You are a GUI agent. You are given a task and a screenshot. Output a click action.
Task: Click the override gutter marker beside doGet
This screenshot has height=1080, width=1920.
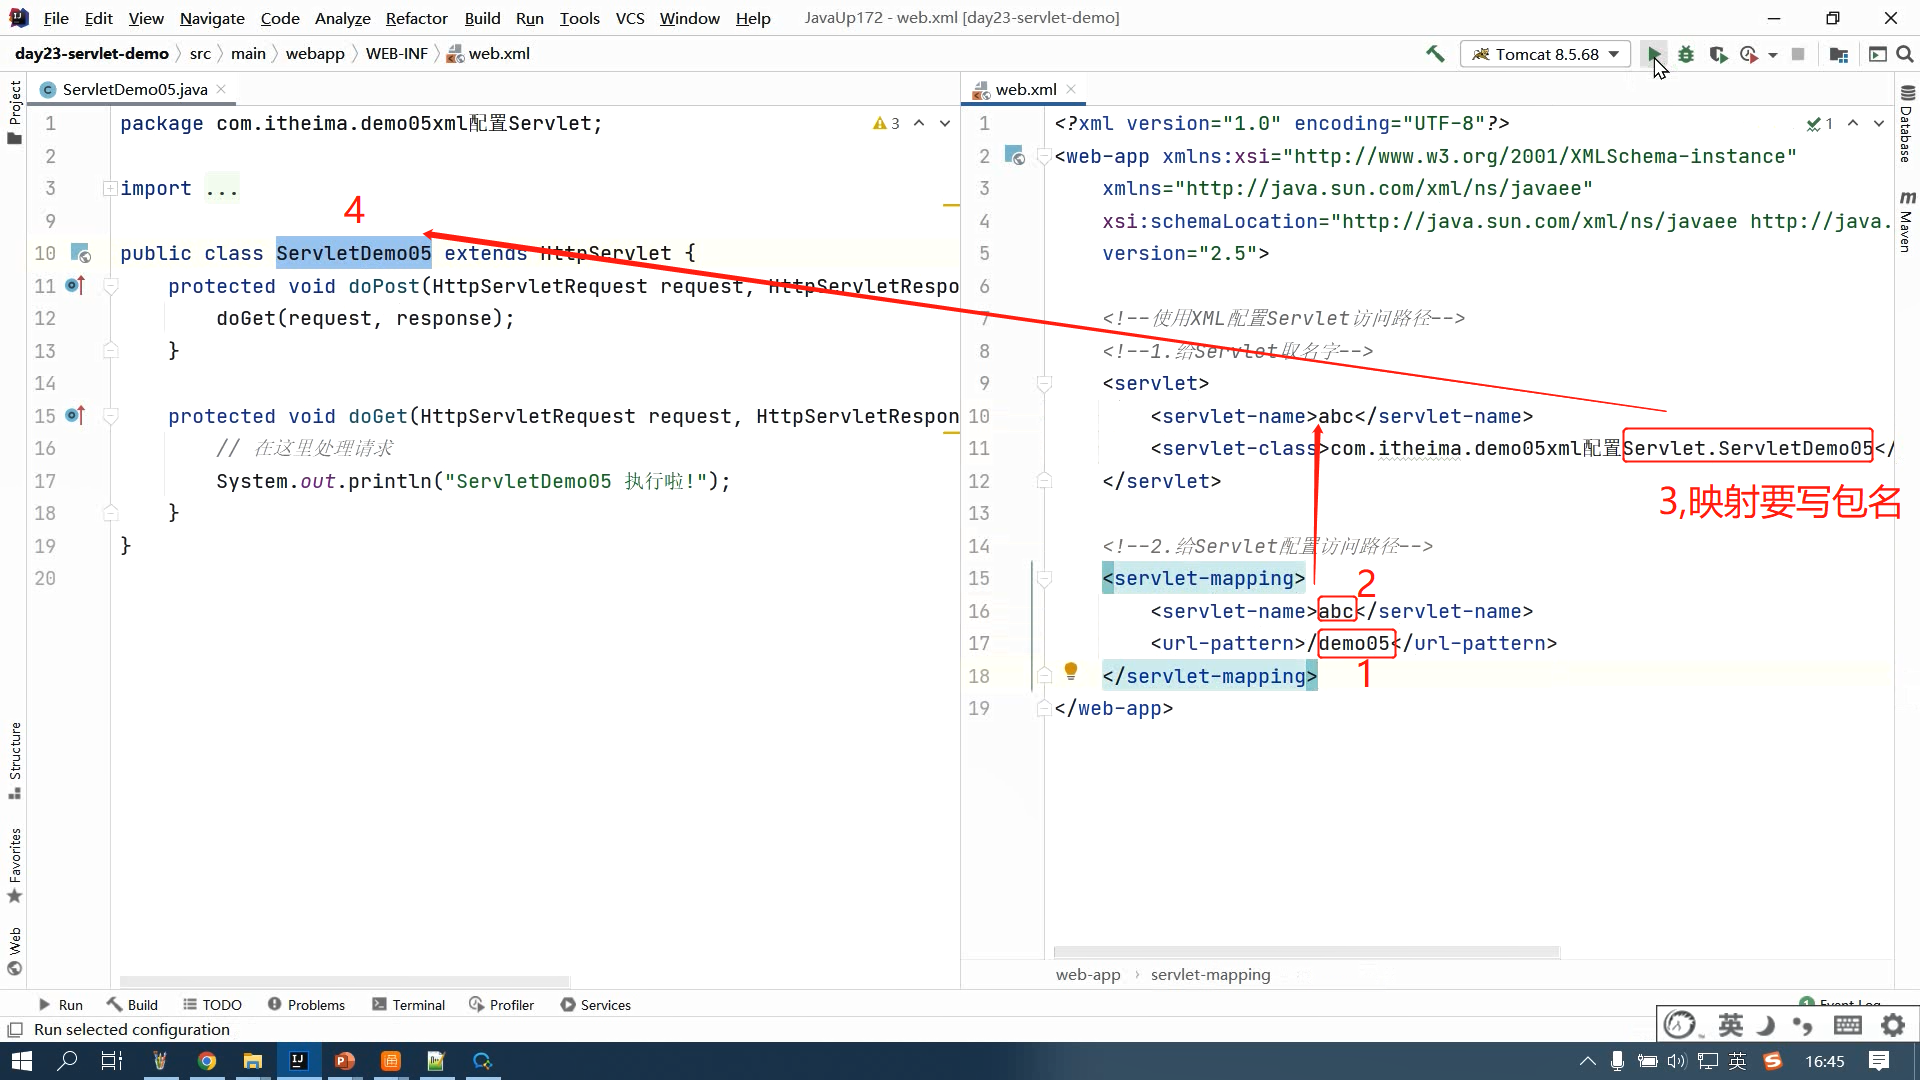point(75,415)
